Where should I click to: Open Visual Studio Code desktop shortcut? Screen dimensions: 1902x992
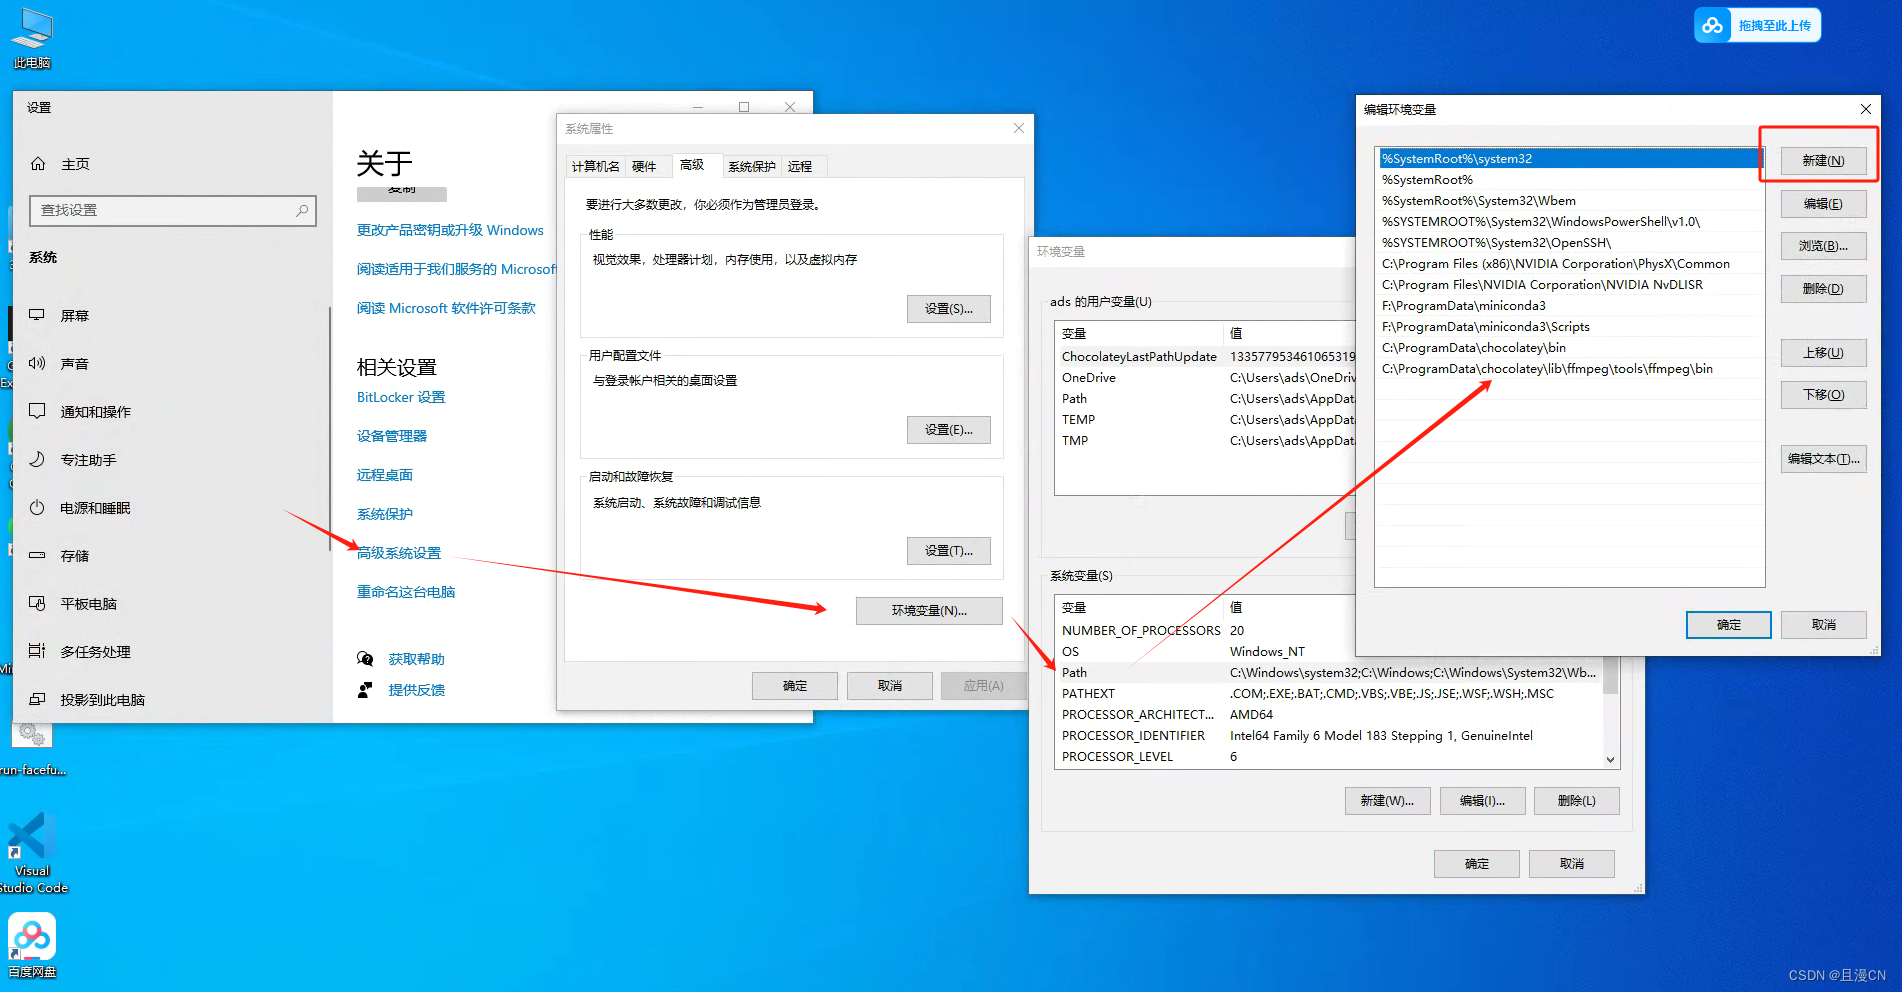[x=31, y=851]
